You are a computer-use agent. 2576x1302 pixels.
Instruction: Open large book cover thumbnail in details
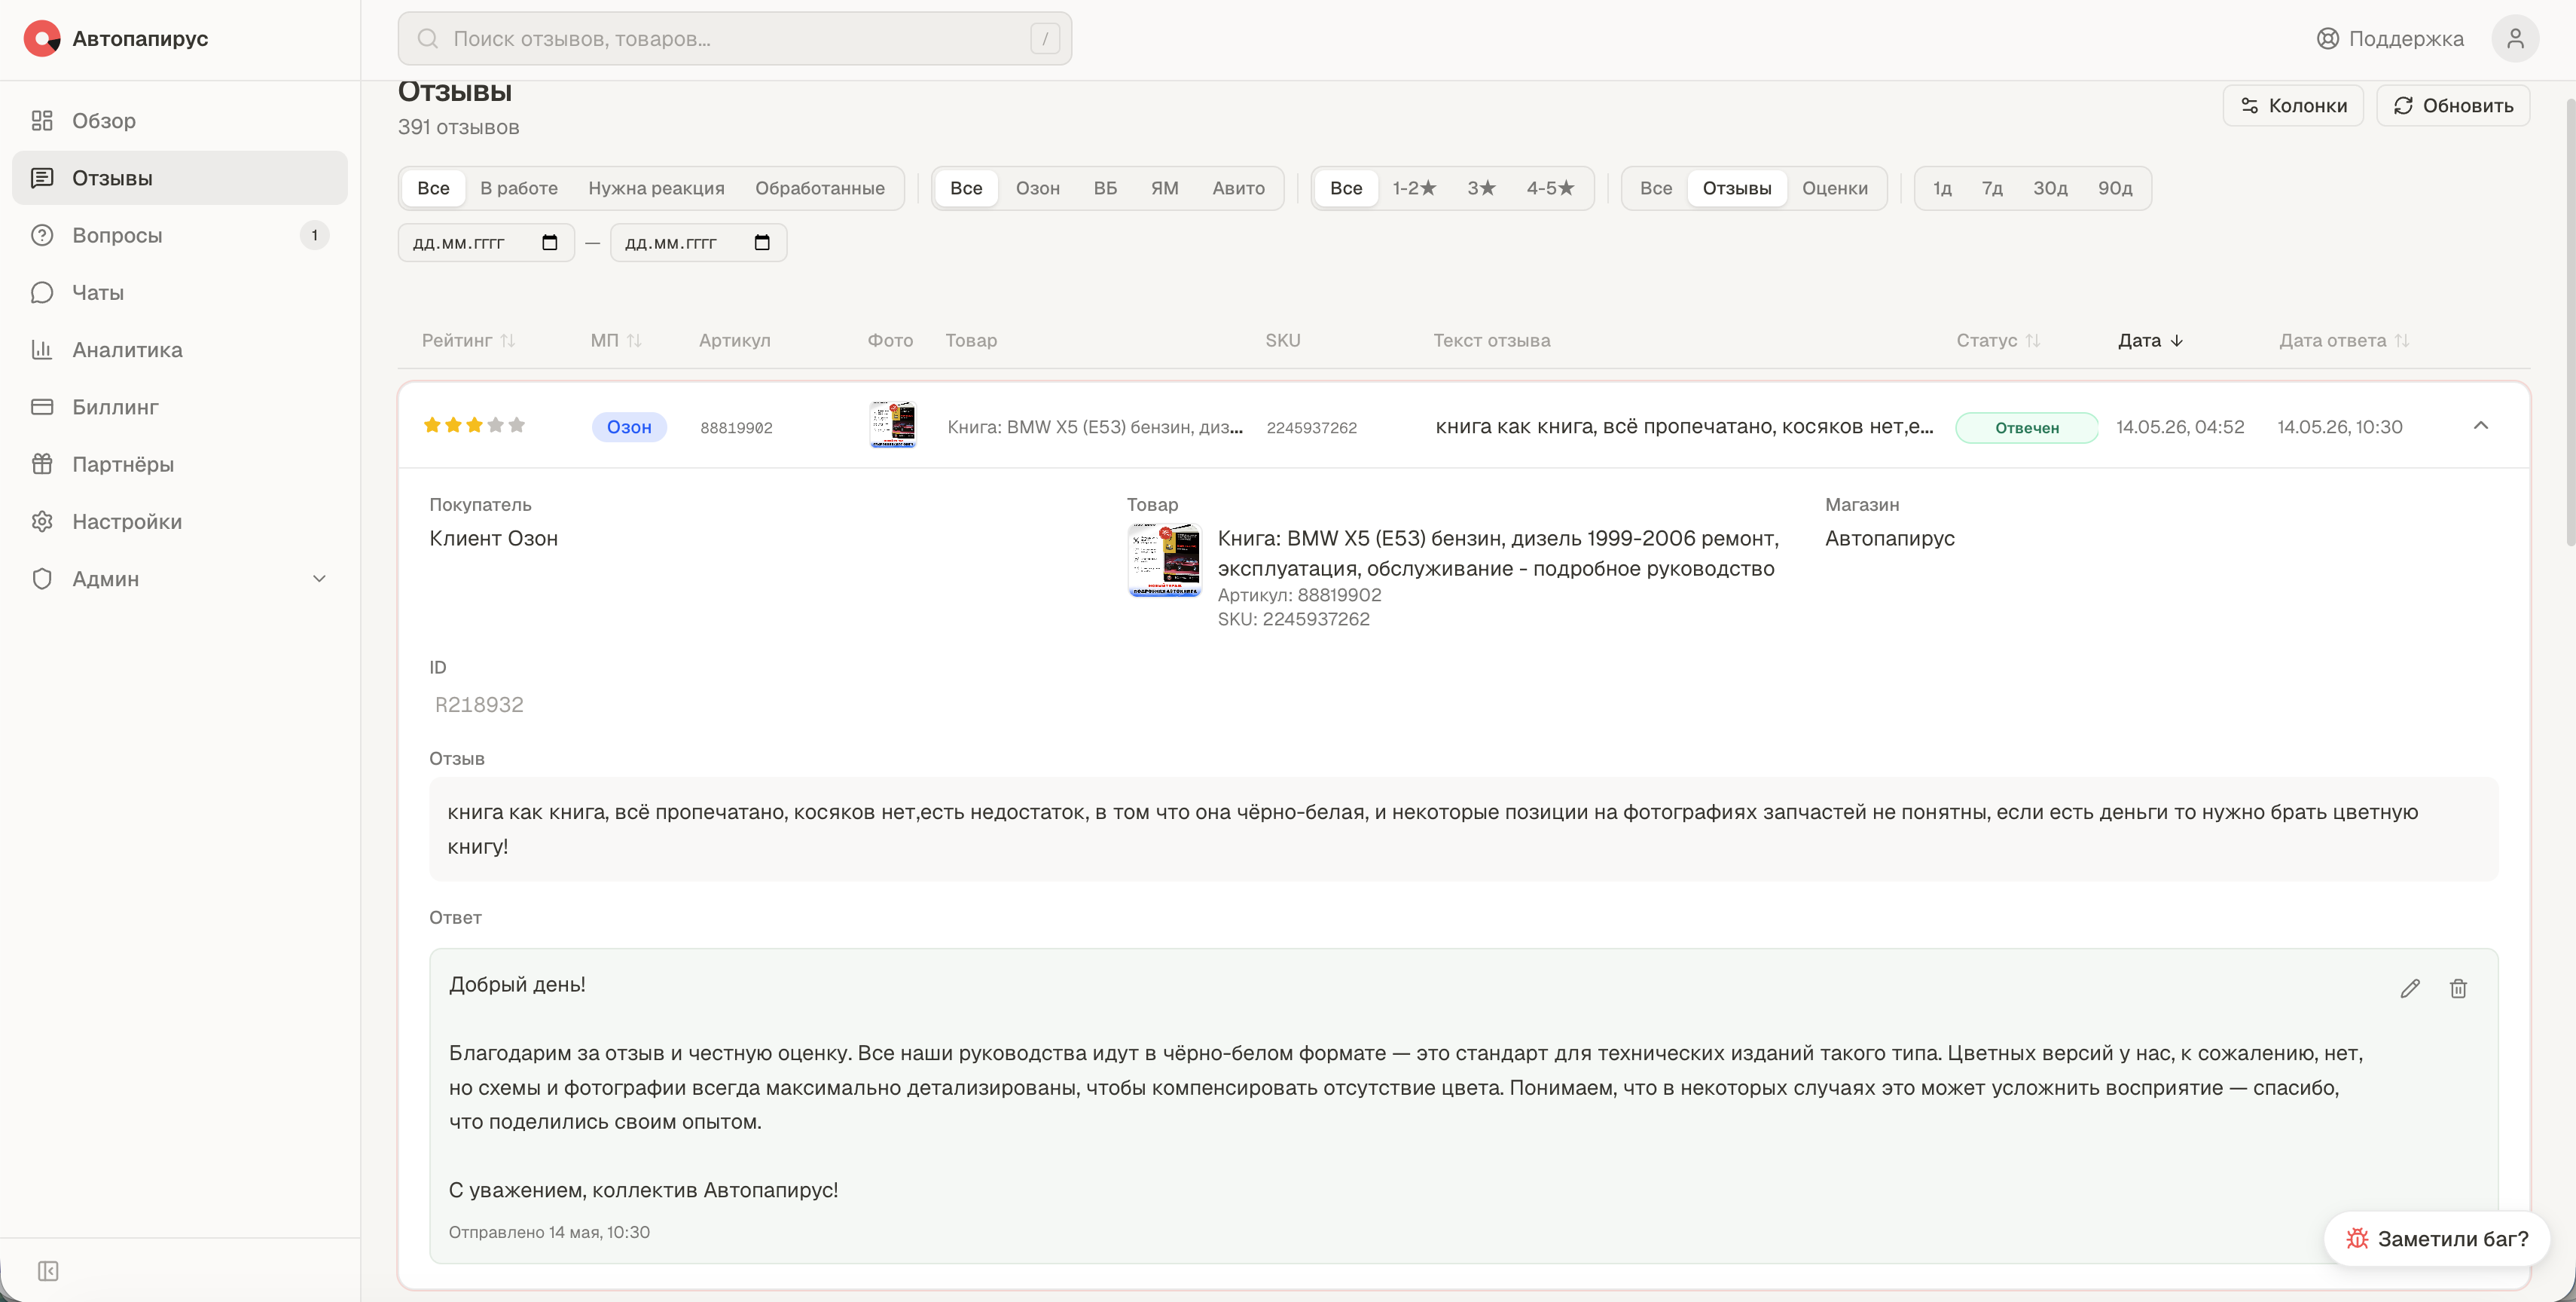pyautogui.click(x=1165, y=560)
